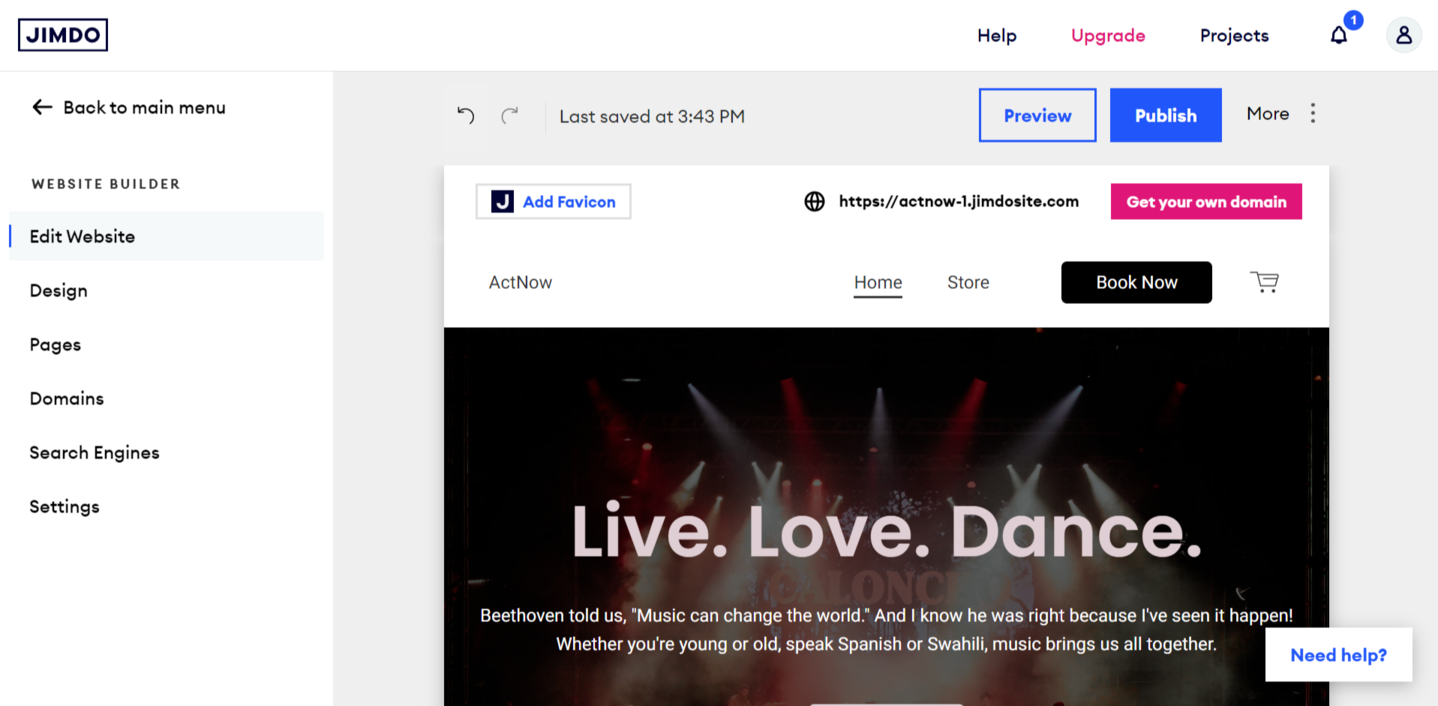Click the undo arrow icon

(x=466, y=116)
